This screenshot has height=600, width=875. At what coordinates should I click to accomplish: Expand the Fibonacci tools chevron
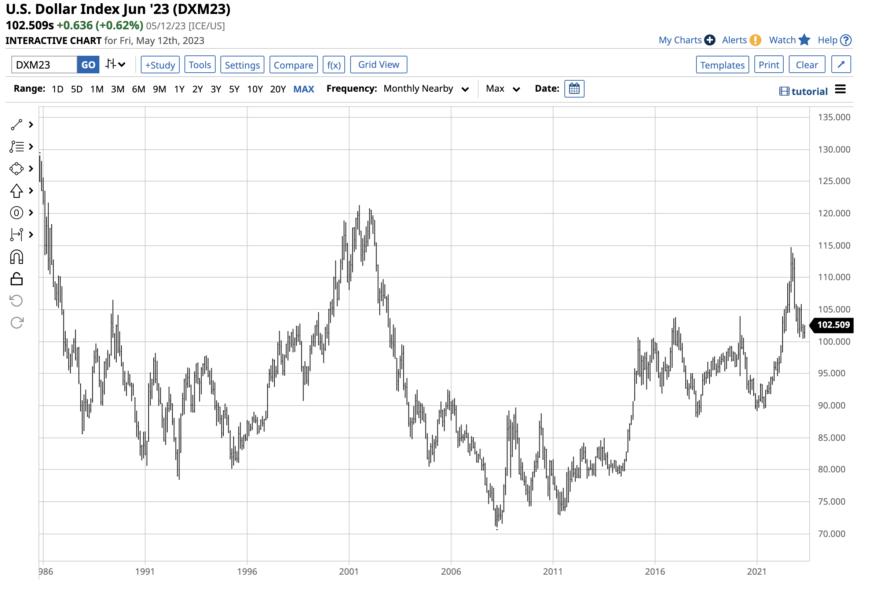coord(31,147)
